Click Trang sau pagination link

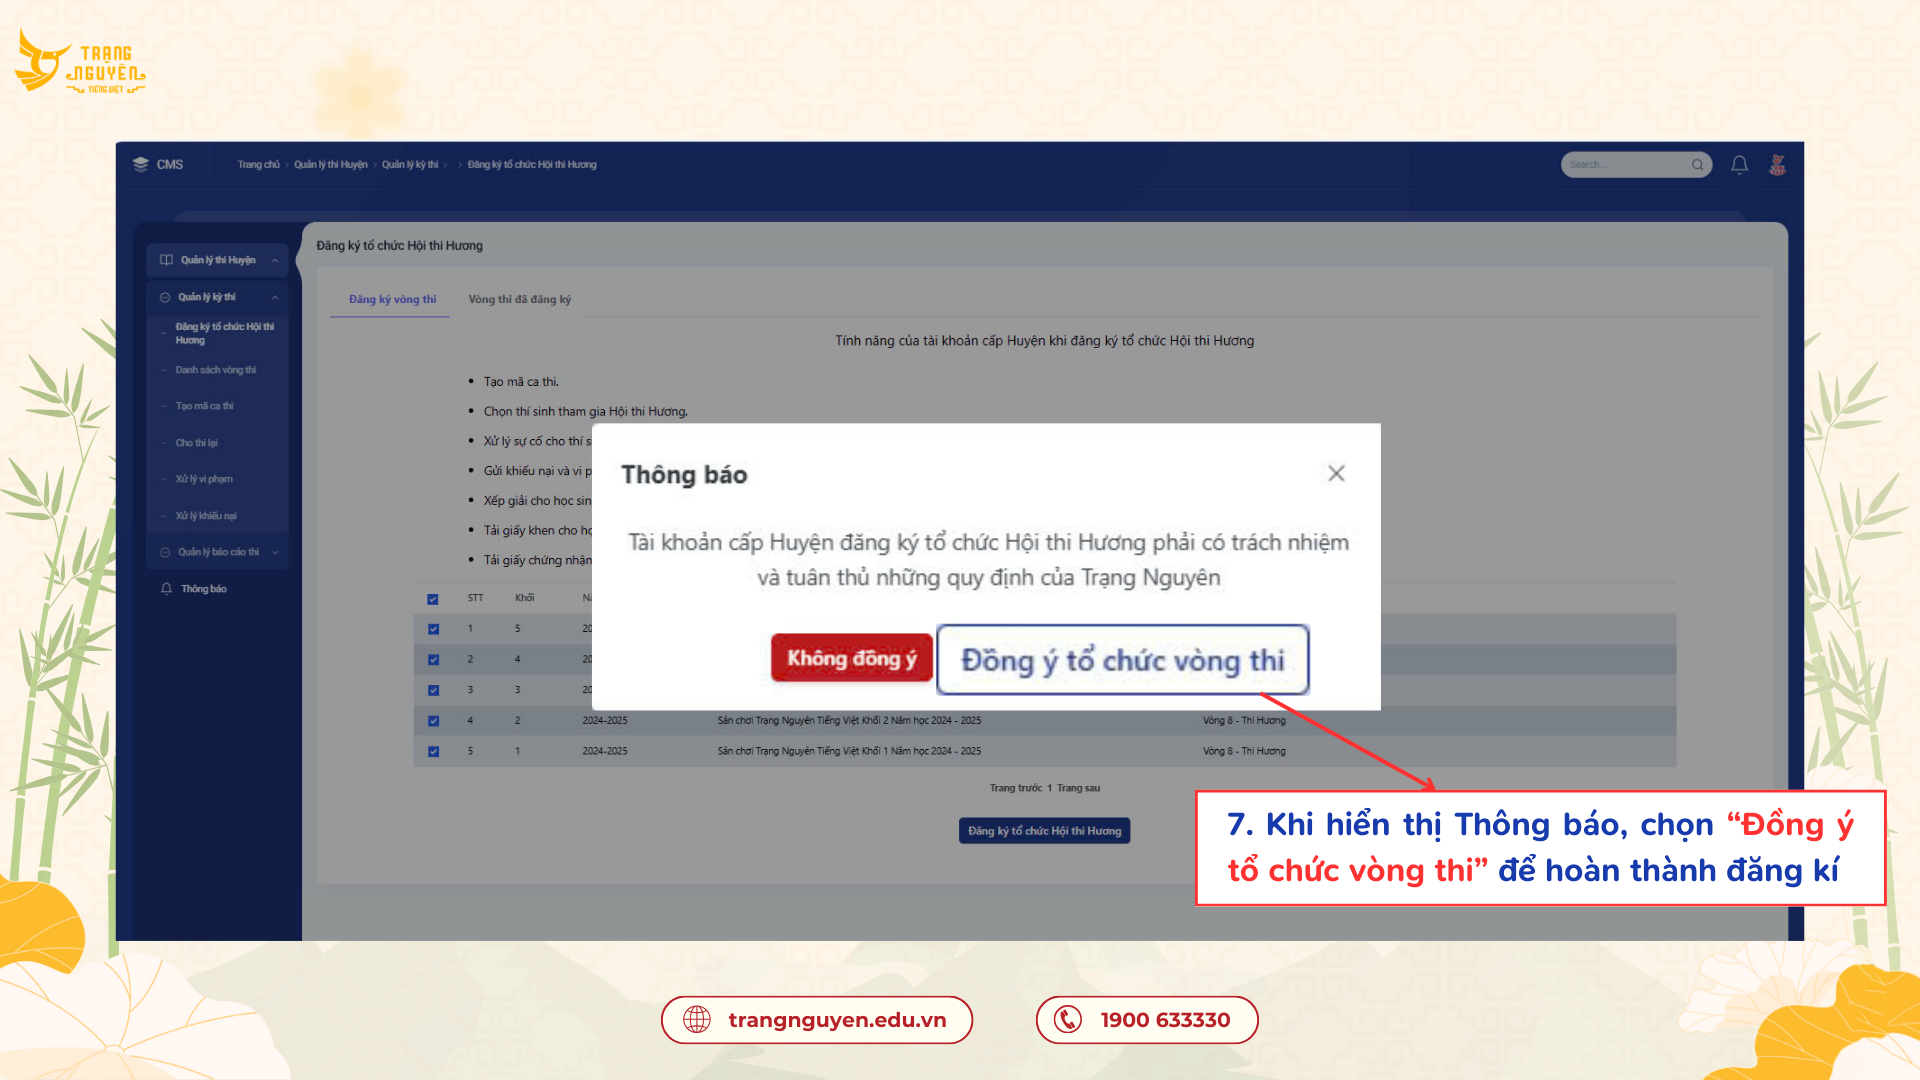(1079, 787)
